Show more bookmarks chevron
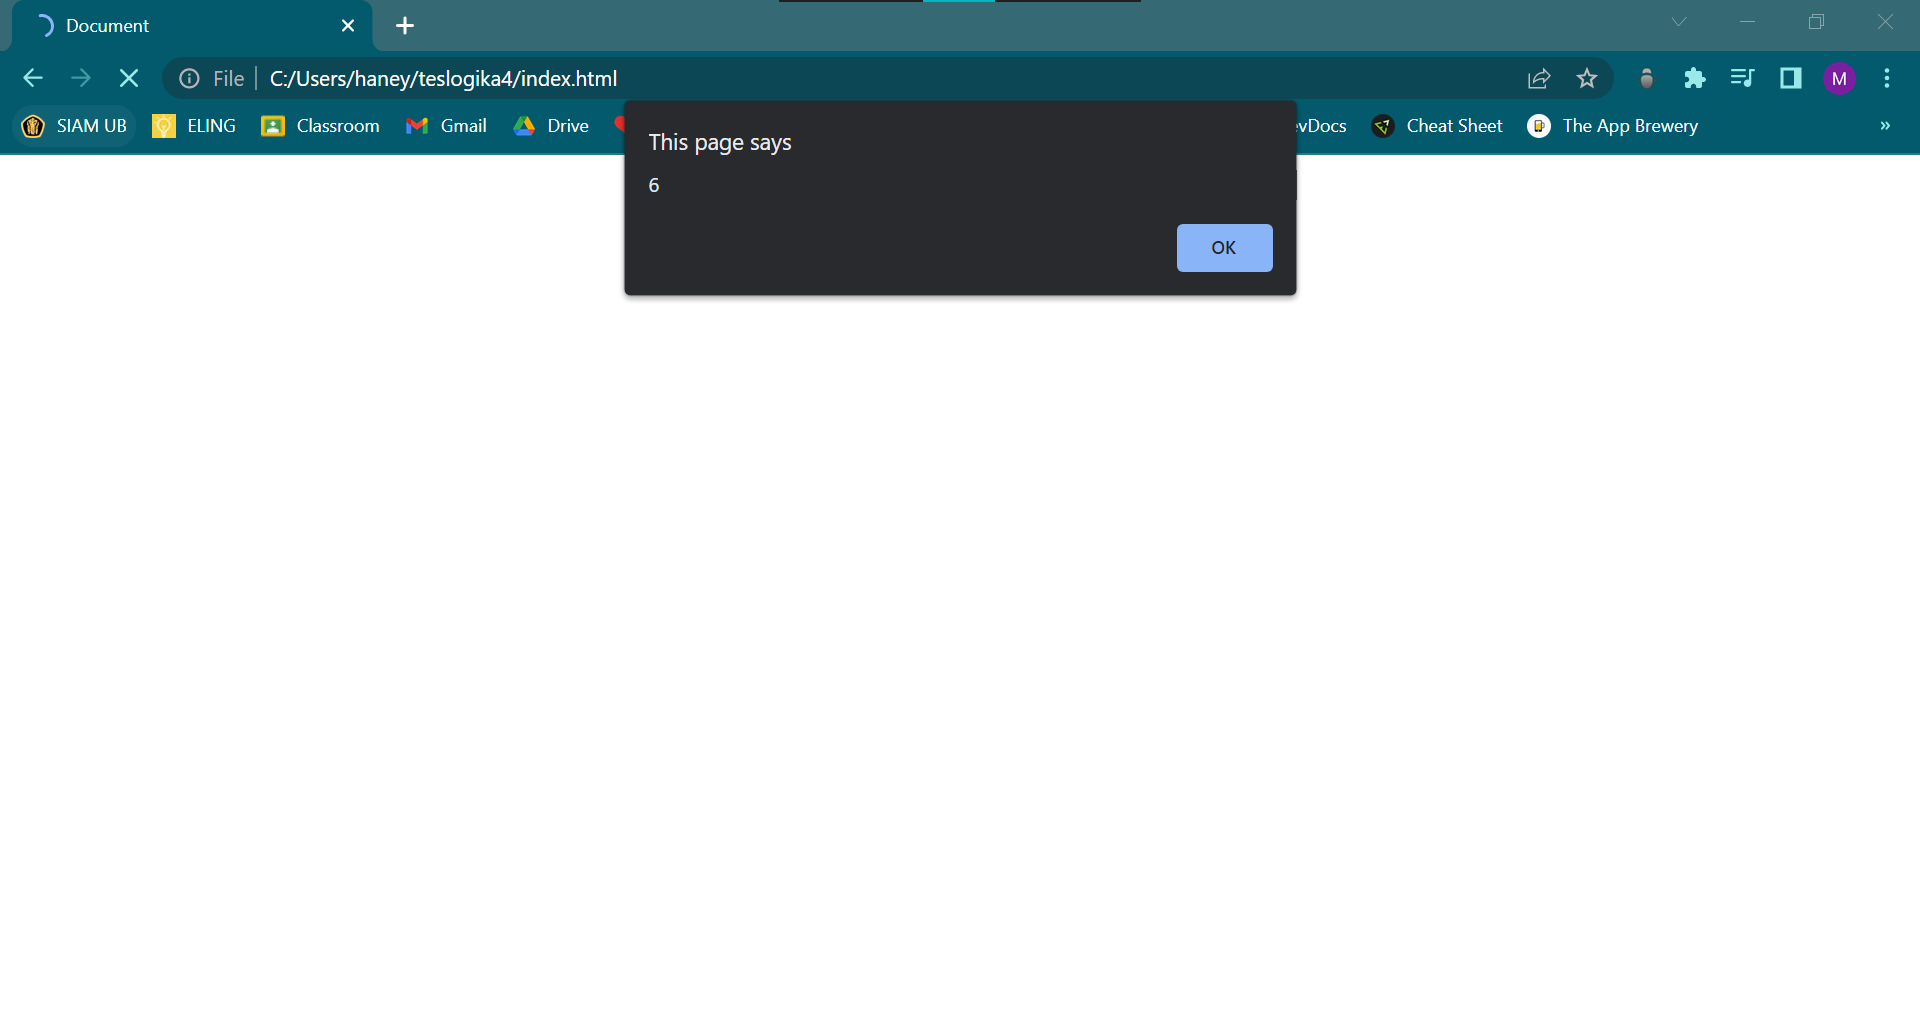 (1885, 126)
